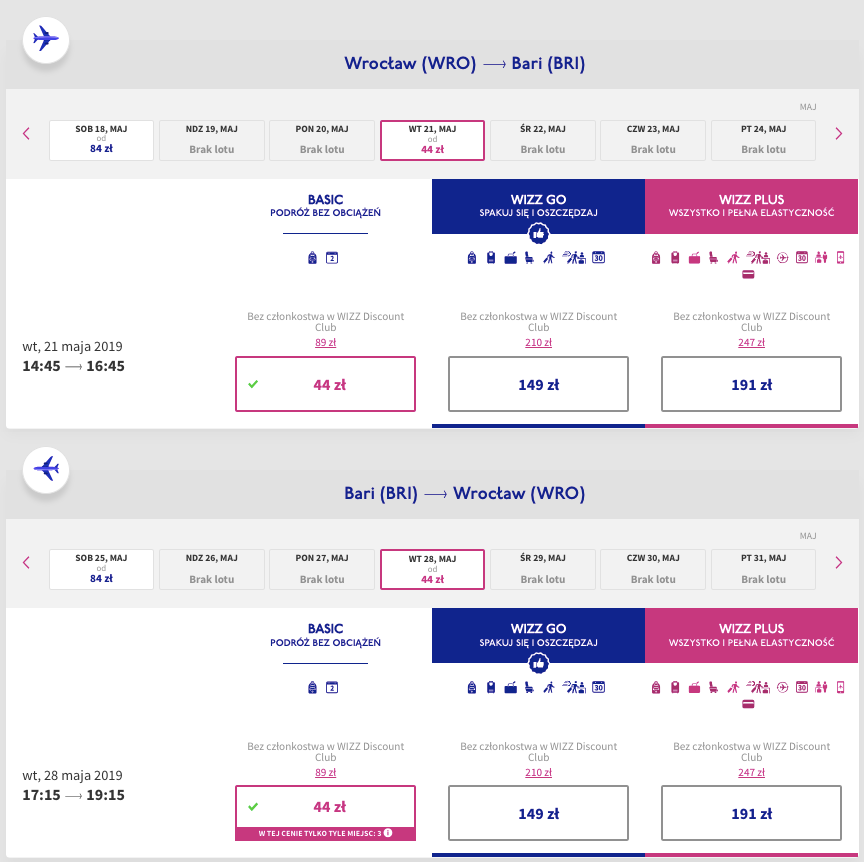The image size is (864, 863).
Task: Select outbound BASIC fare at 44 zł
Action: click(325, 385)
